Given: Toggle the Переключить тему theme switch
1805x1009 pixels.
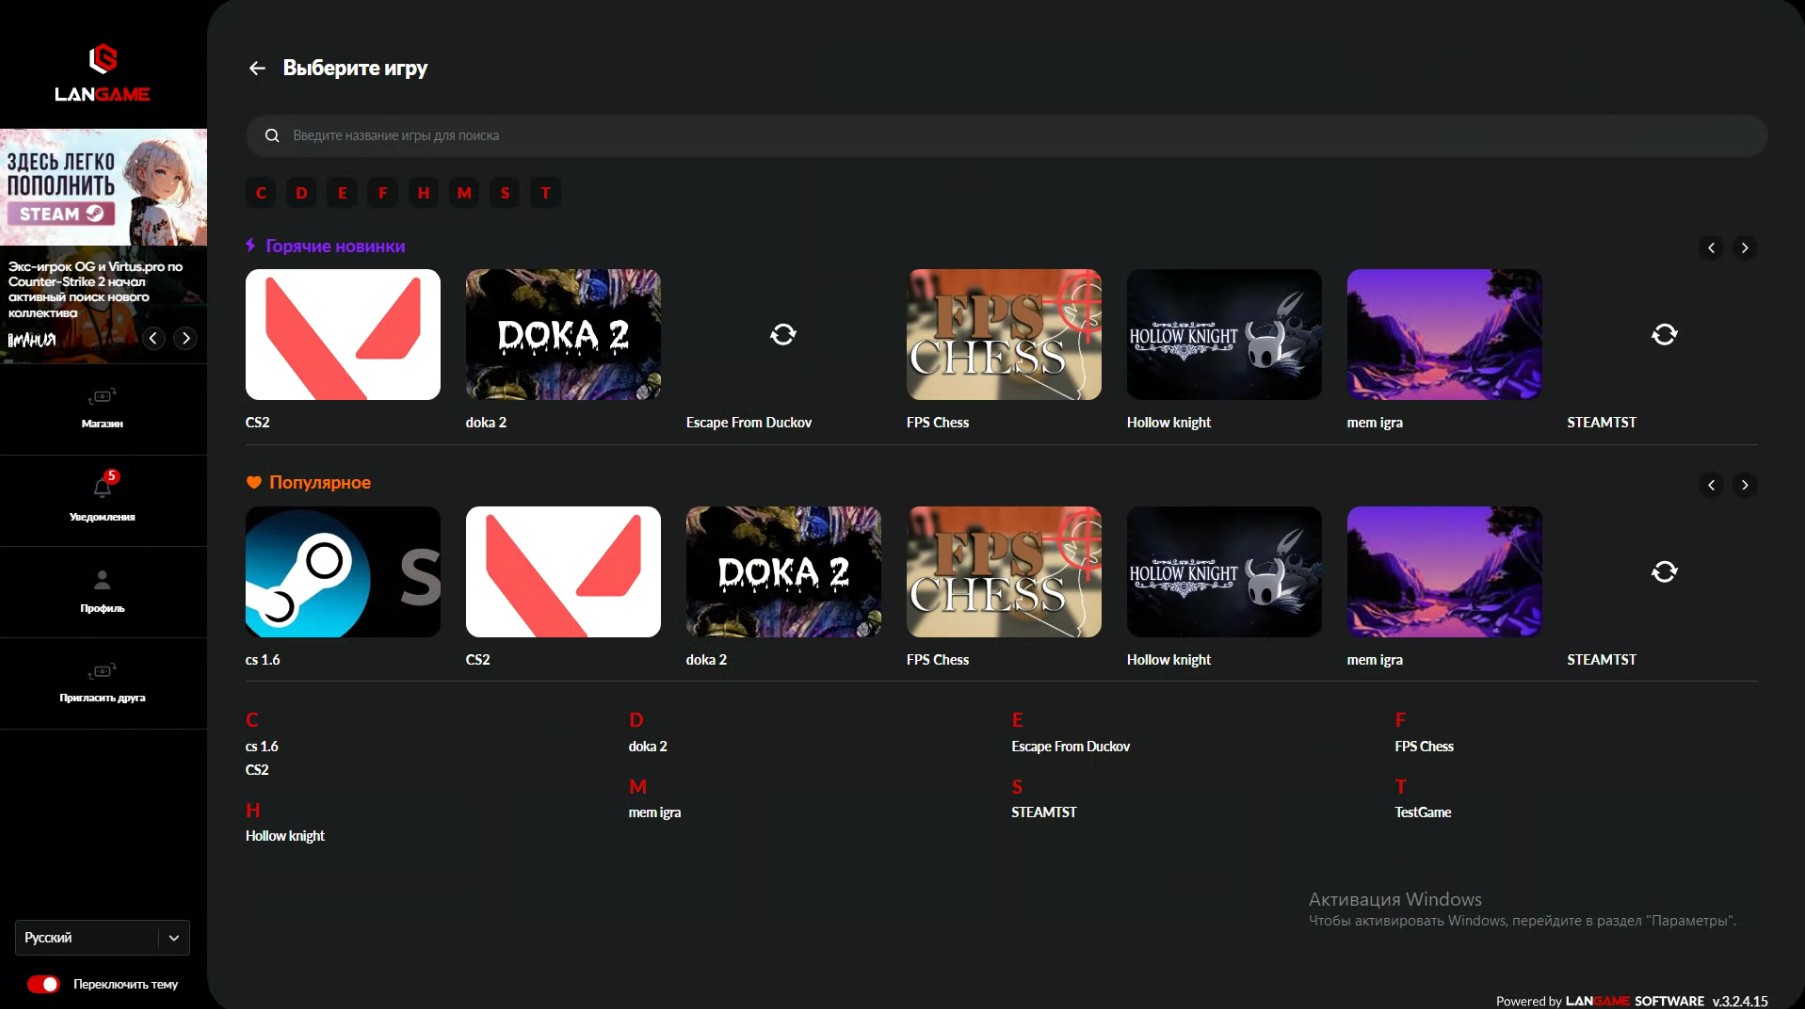Looking at the screenshot, I should pos(43,984).
